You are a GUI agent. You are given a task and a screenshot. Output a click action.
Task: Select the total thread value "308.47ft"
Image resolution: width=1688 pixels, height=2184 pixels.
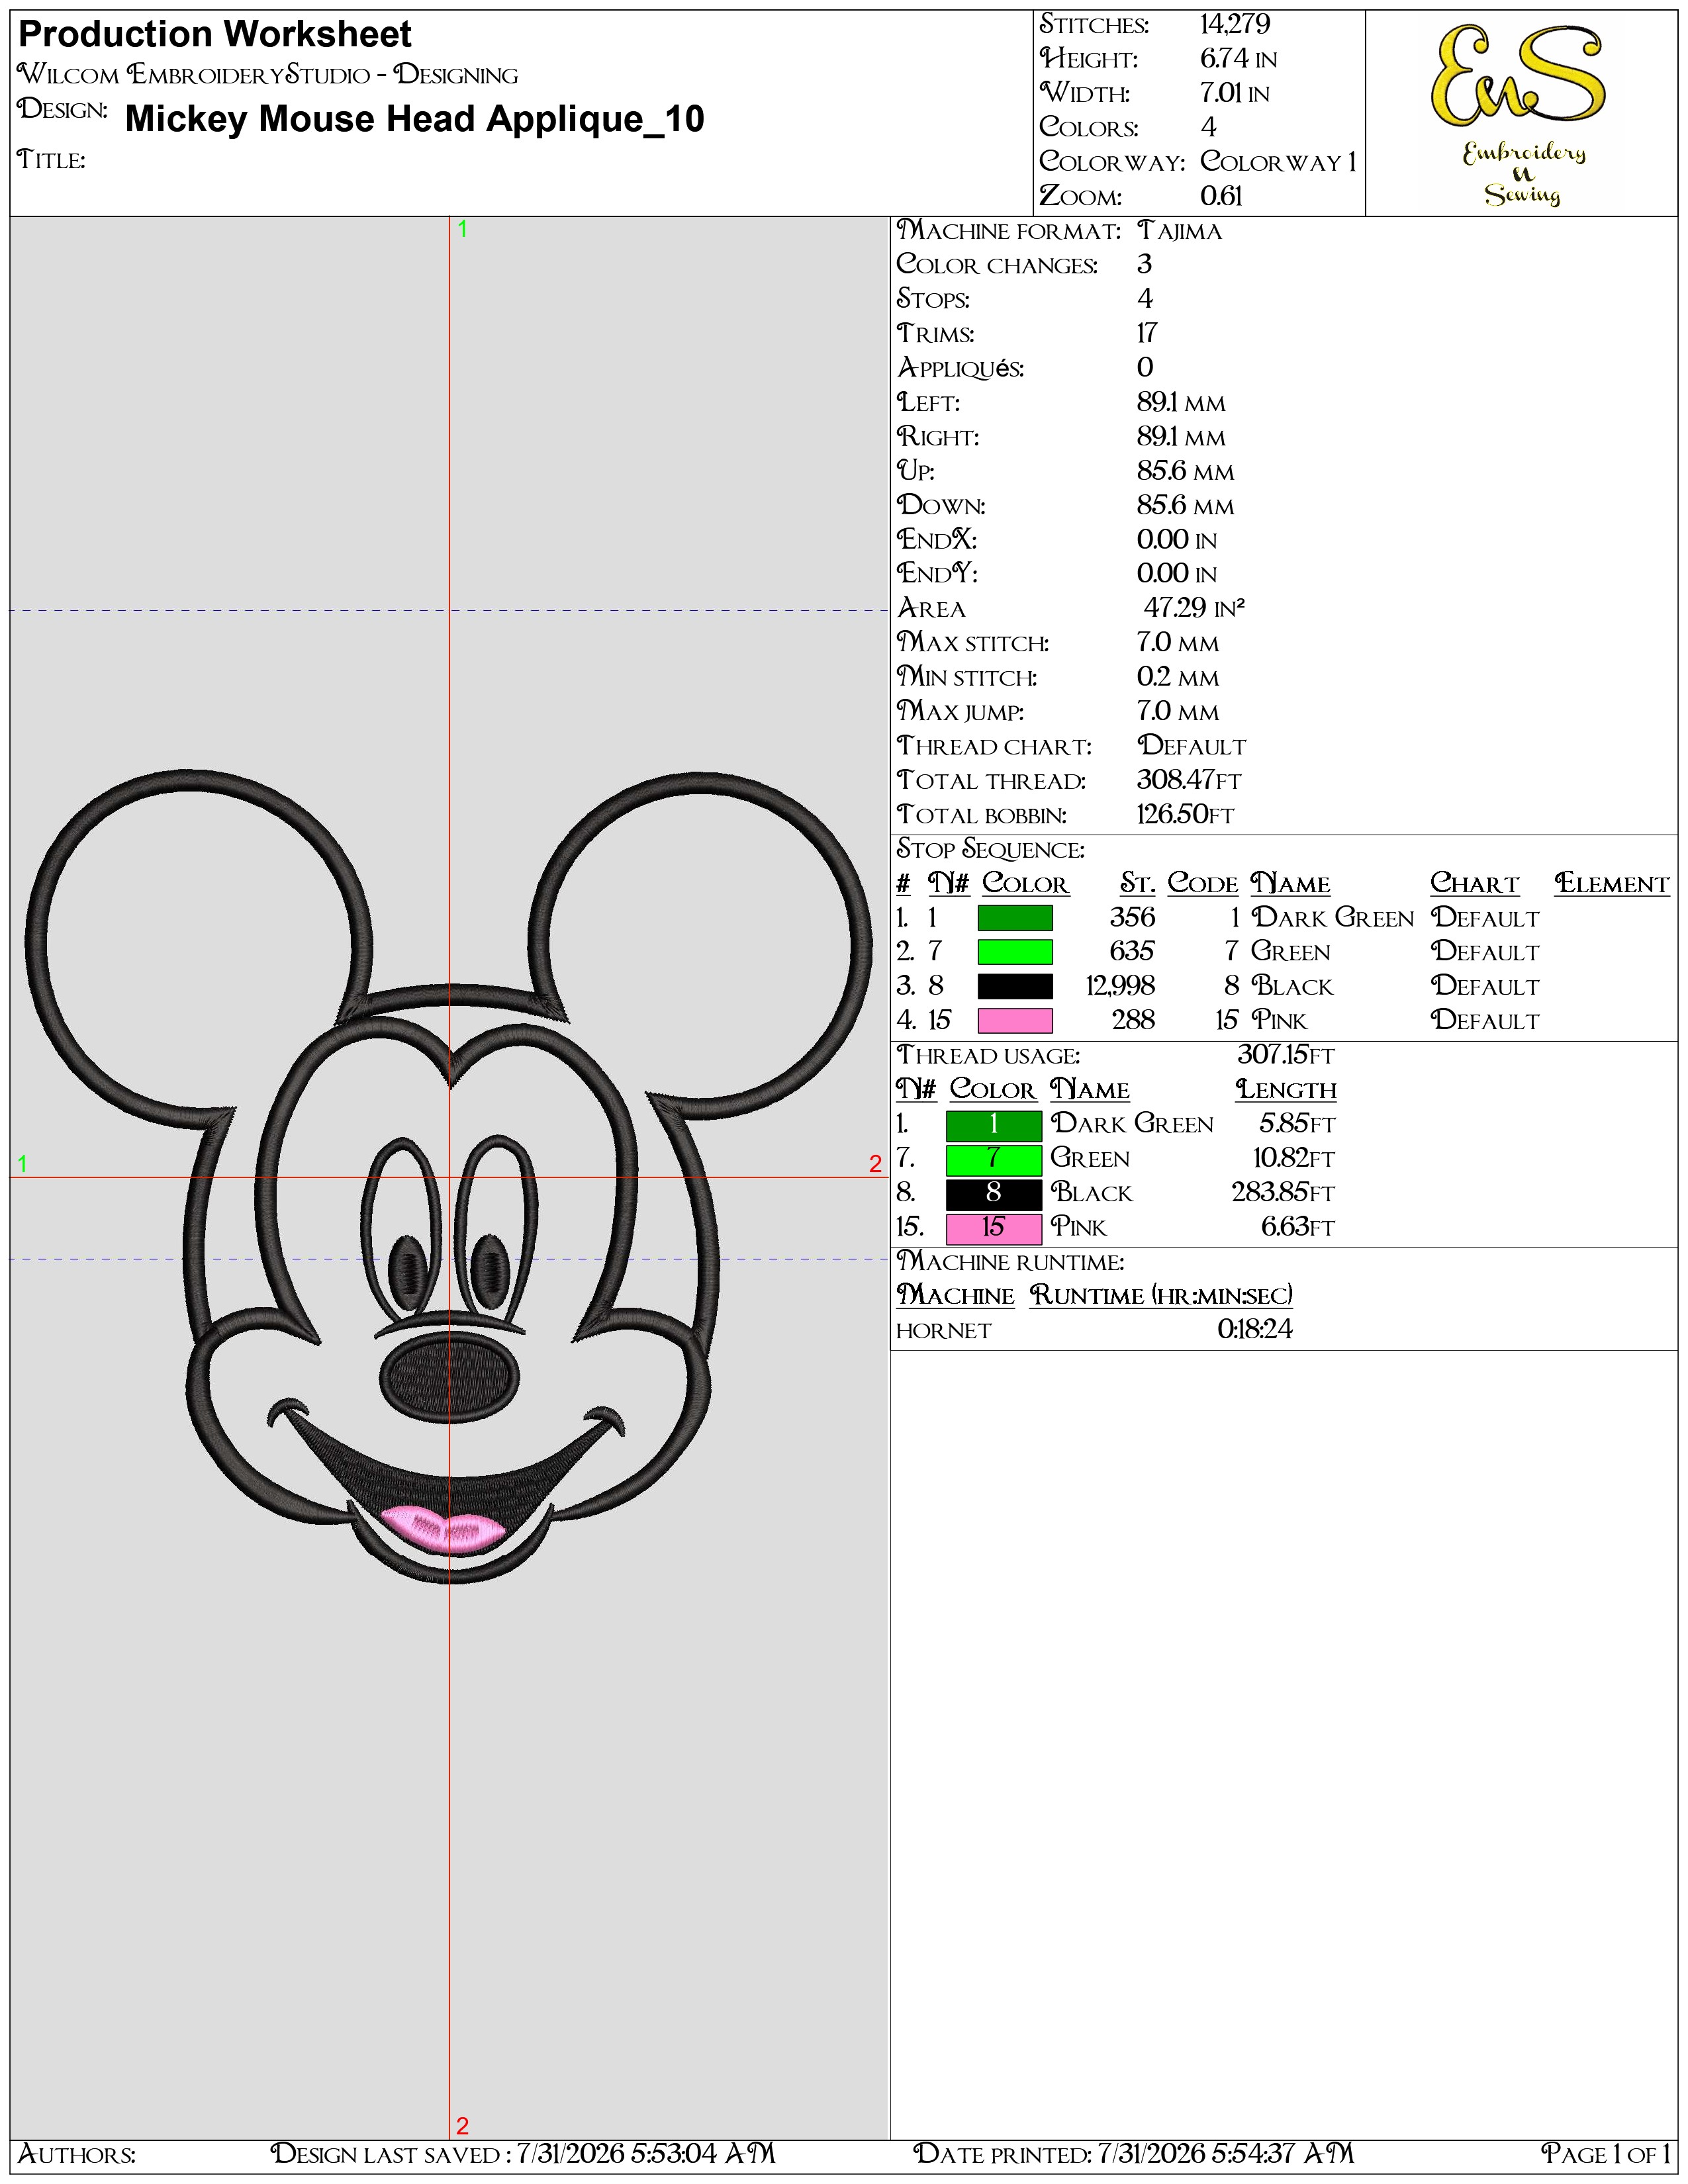point(1189,780)
